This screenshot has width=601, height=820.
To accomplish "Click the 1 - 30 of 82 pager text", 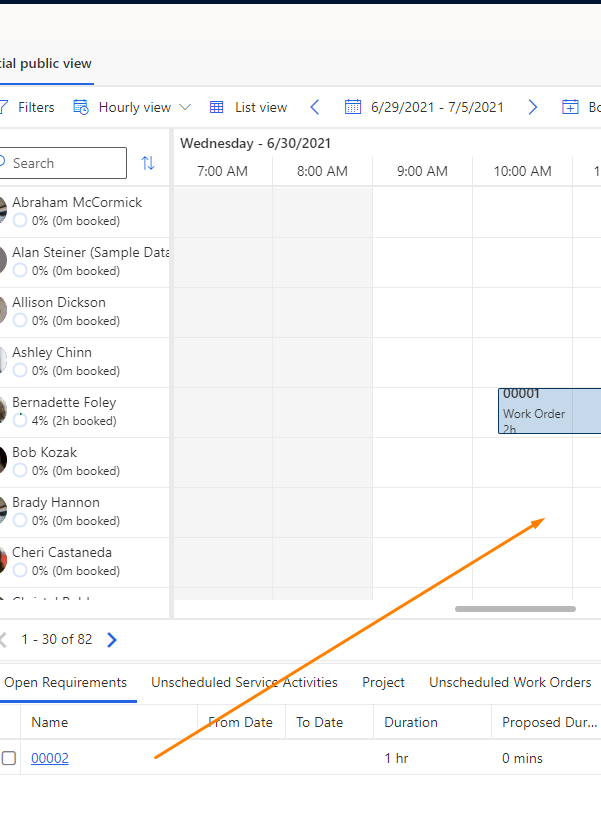I will 56,640.
